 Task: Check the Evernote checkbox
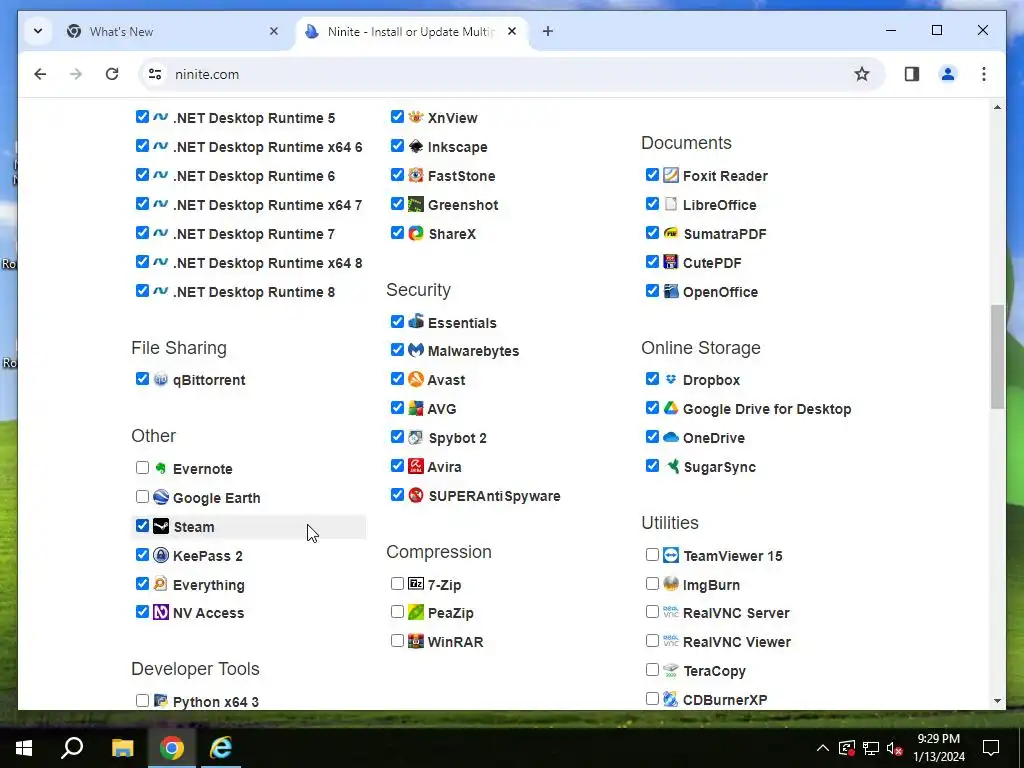pyautogui.click(x=142, y=468)
